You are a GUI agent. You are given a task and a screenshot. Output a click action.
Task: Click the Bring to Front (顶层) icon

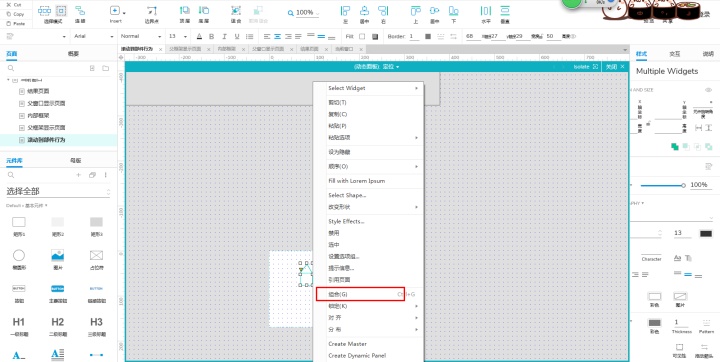click(x=185, y=10)
